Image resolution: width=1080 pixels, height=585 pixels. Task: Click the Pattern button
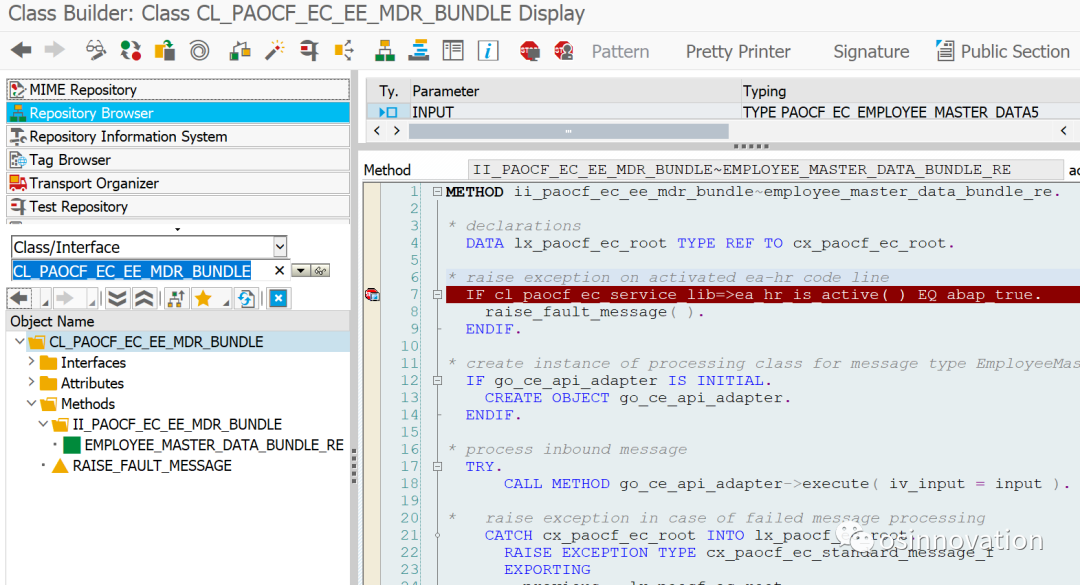coord(620,52)
